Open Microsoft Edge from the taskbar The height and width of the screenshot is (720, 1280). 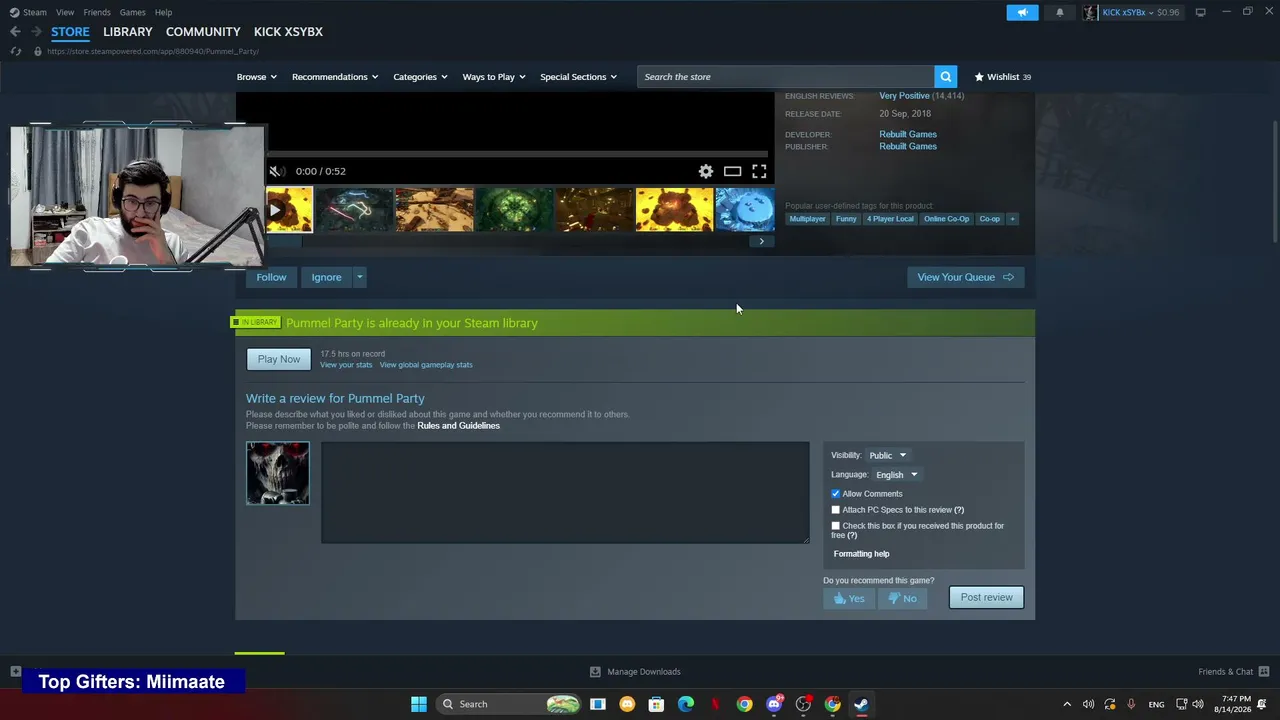(x=686, y=704)
